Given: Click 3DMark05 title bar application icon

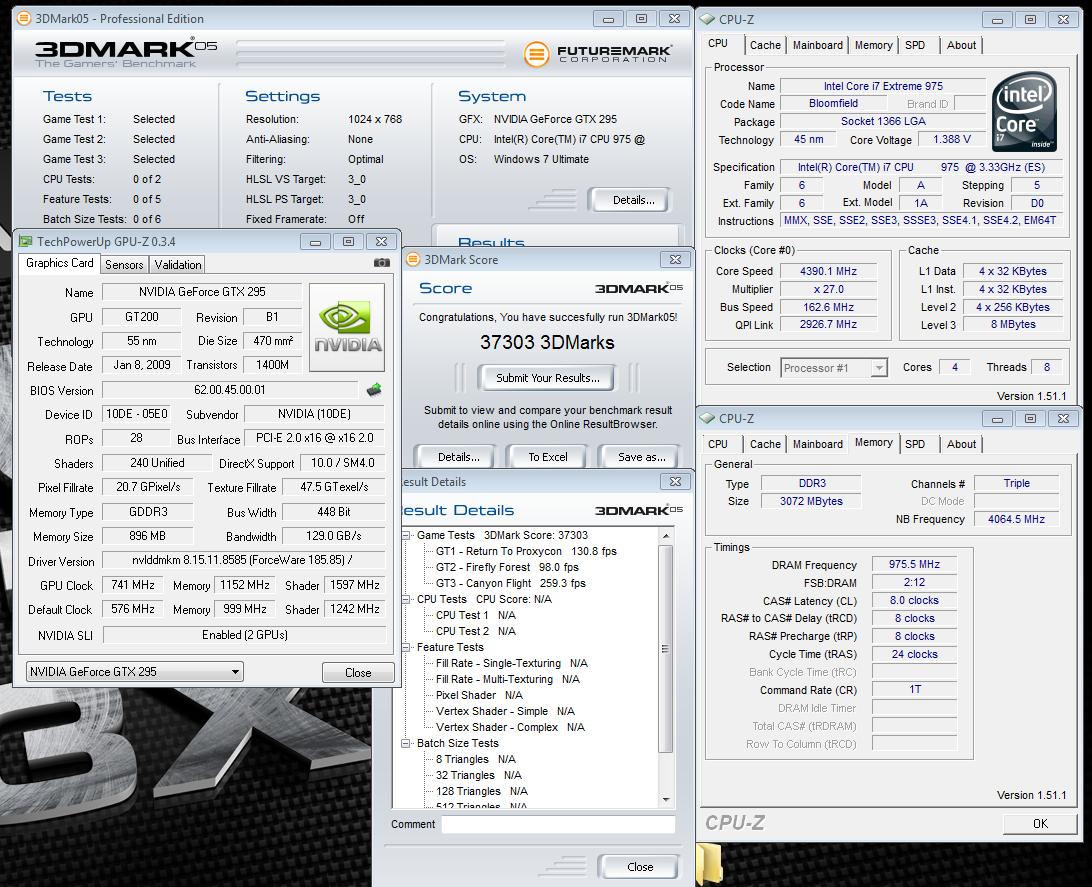Looking at the screenshot, I should [24, 18].
